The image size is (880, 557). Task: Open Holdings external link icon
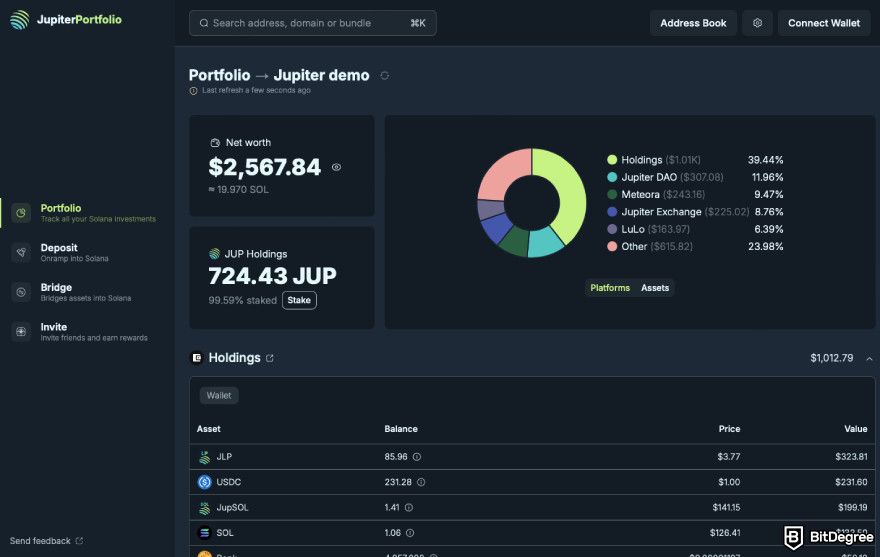[270, 358]
